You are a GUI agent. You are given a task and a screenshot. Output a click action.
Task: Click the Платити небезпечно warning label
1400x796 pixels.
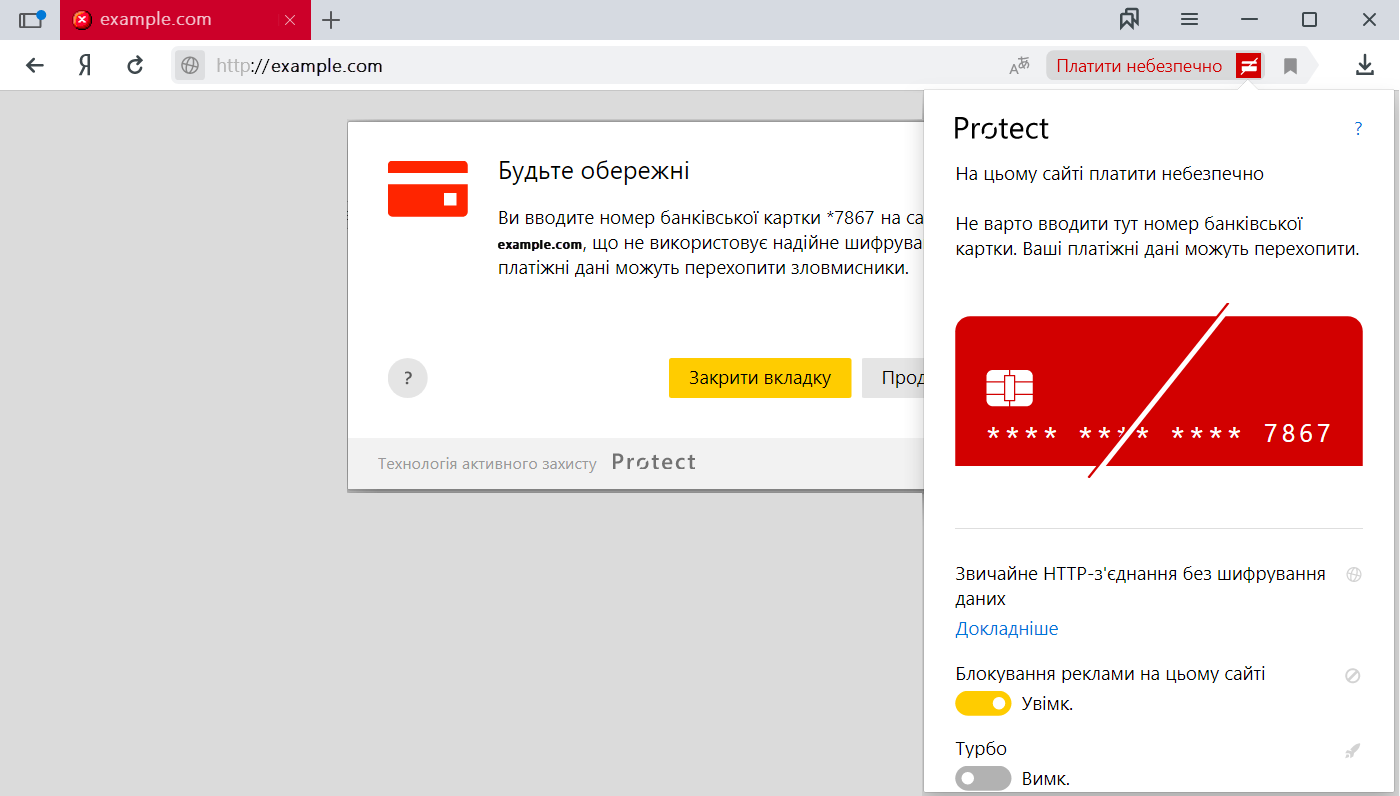point(1139,66)
